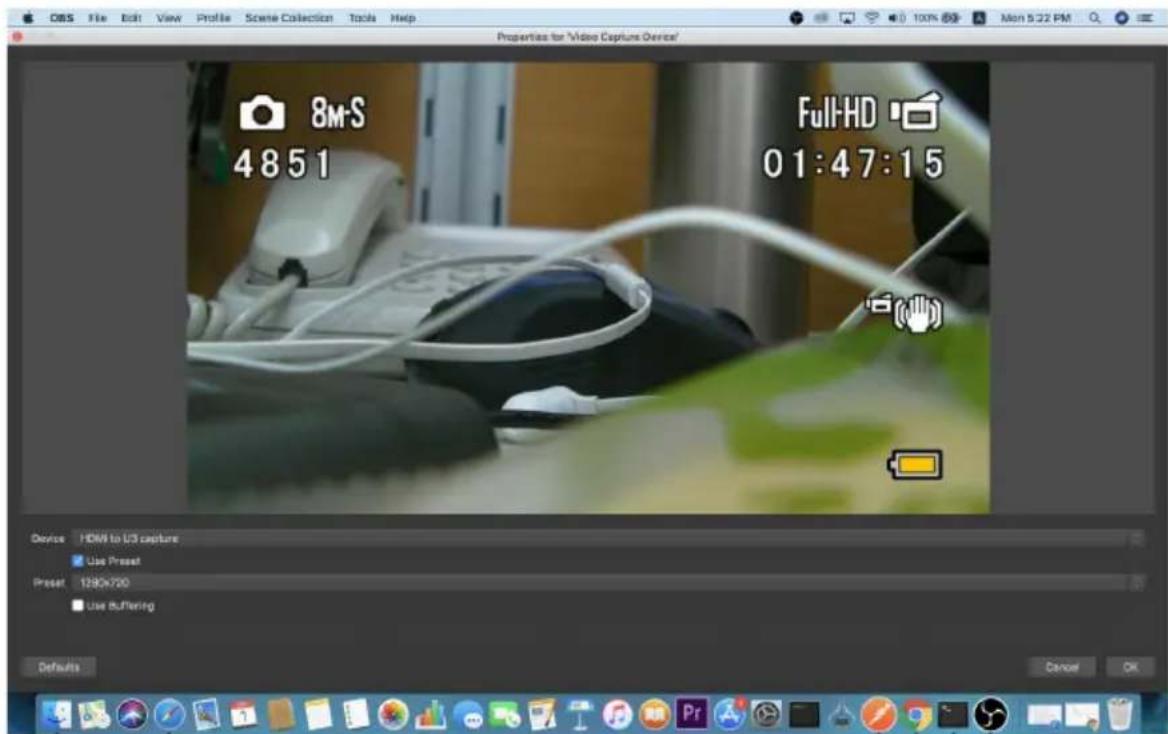Open Safari from the Dock

[x=169, y=715]
